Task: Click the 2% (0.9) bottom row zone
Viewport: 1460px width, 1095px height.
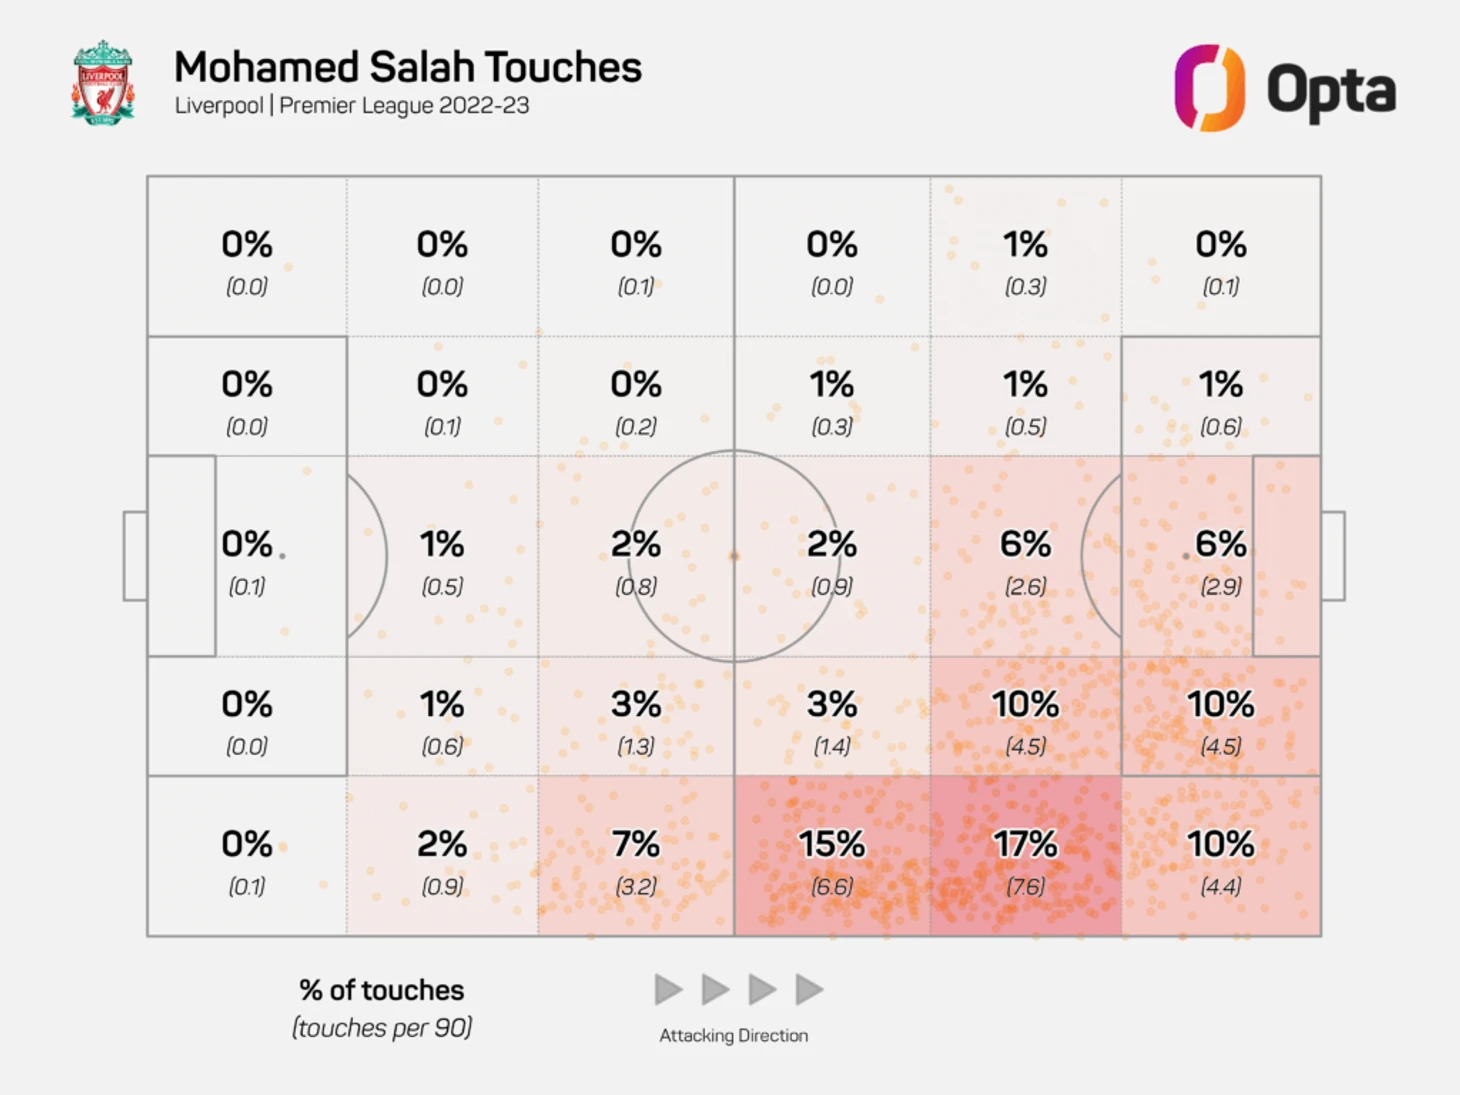Action: (443, 856)
